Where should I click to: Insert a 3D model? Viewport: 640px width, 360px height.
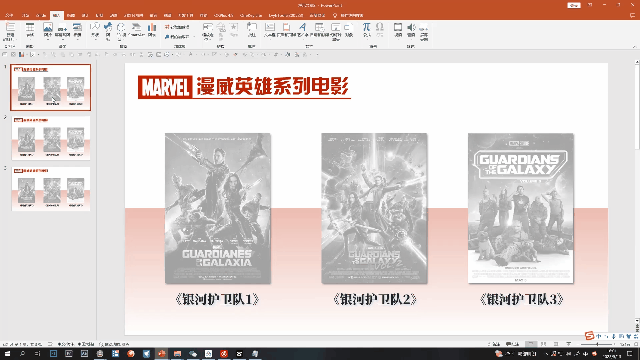click(121, 31)
